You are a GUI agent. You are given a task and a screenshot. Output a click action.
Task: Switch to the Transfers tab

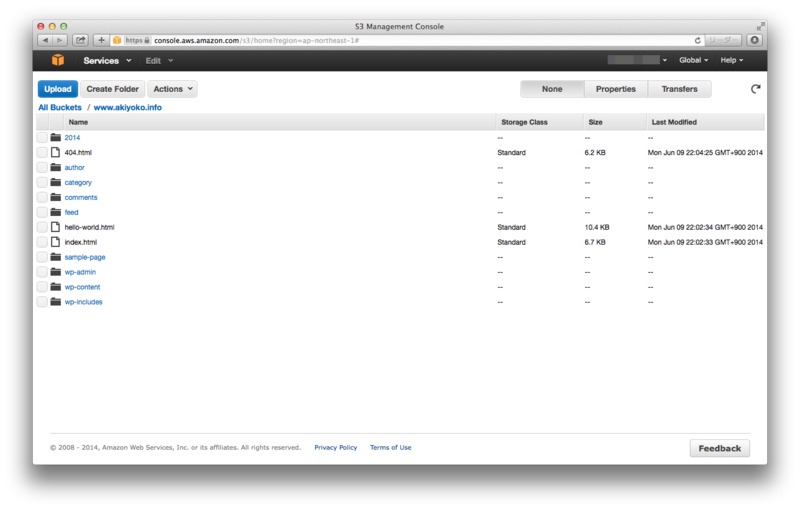click(680, 89)
